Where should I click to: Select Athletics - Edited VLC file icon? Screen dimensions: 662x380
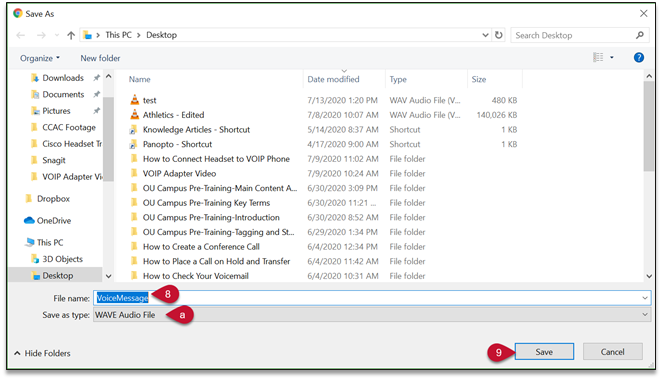134,114
